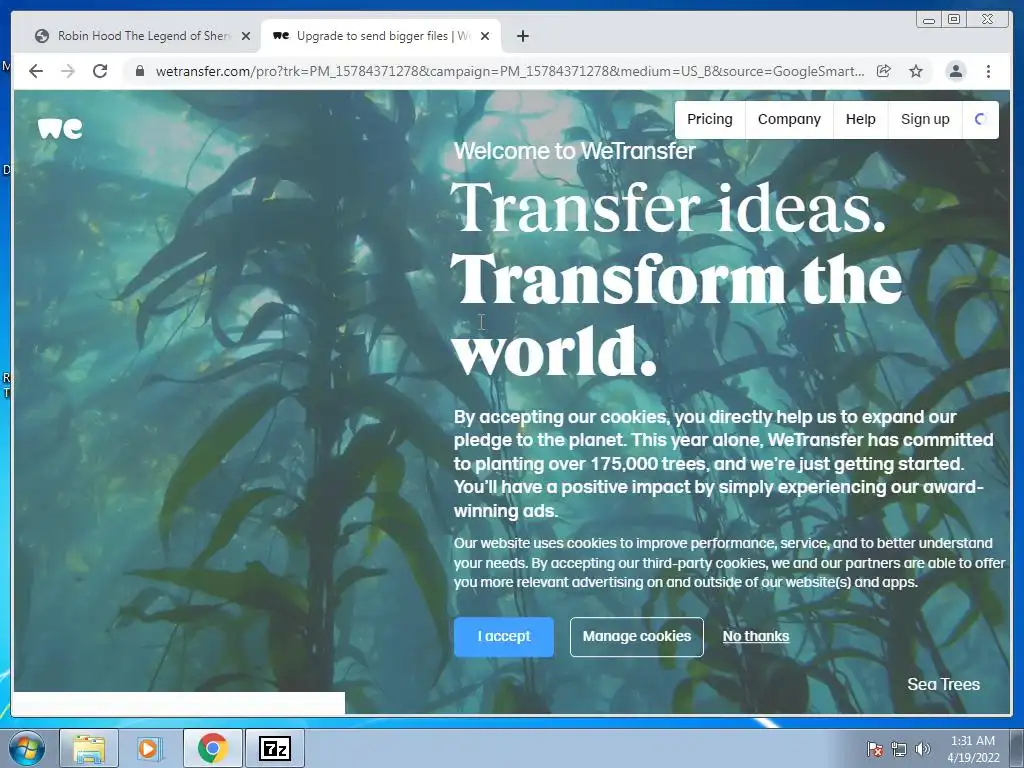Open Manage cookies options
The width and height of the screenshot is (1024, 768).
coord(637,637)
